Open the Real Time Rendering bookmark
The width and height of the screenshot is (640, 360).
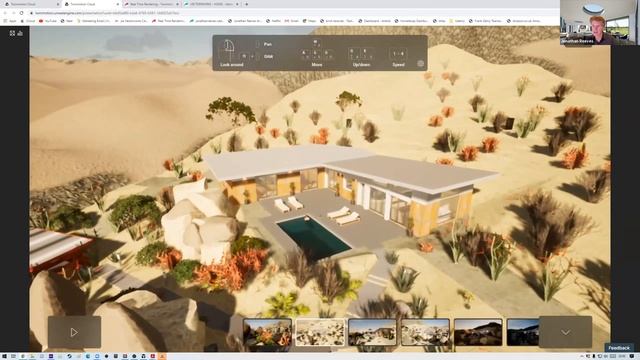pyautogui.click(x=169, y=21)
